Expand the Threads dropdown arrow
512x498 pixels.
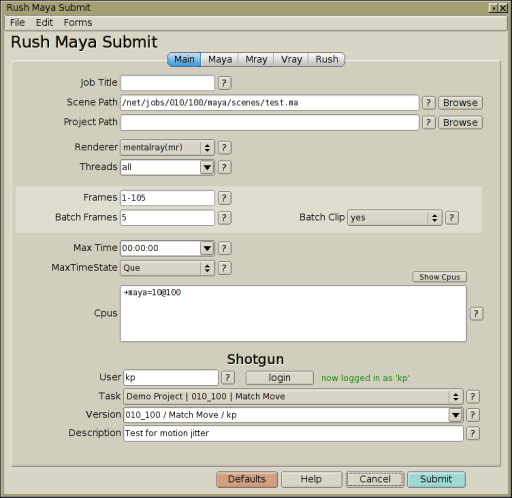207,167
